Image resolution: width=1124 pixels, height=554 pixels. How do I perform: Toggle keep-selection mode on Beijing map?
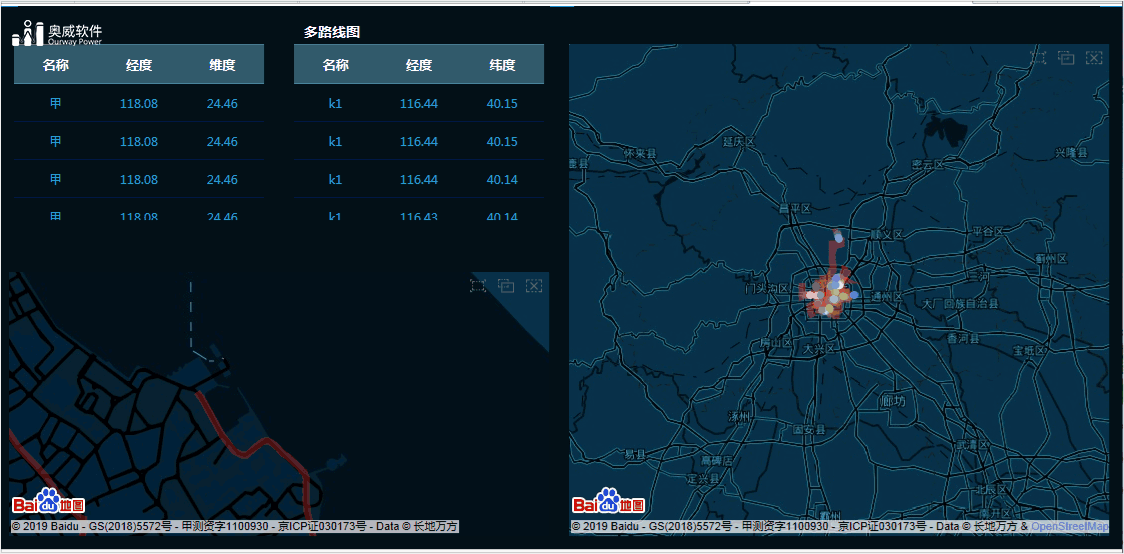point(1066,58)
